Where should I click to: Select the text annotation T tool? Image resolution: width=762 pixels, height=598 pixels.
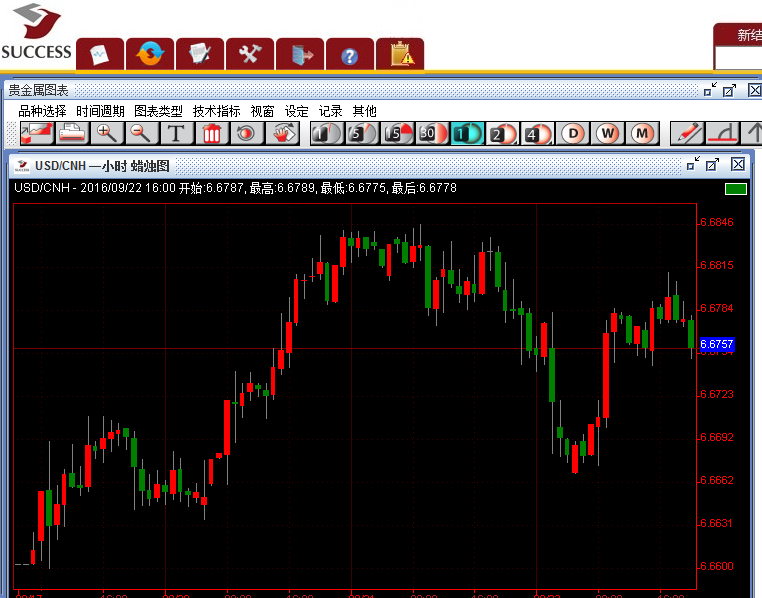click(176, 133)
